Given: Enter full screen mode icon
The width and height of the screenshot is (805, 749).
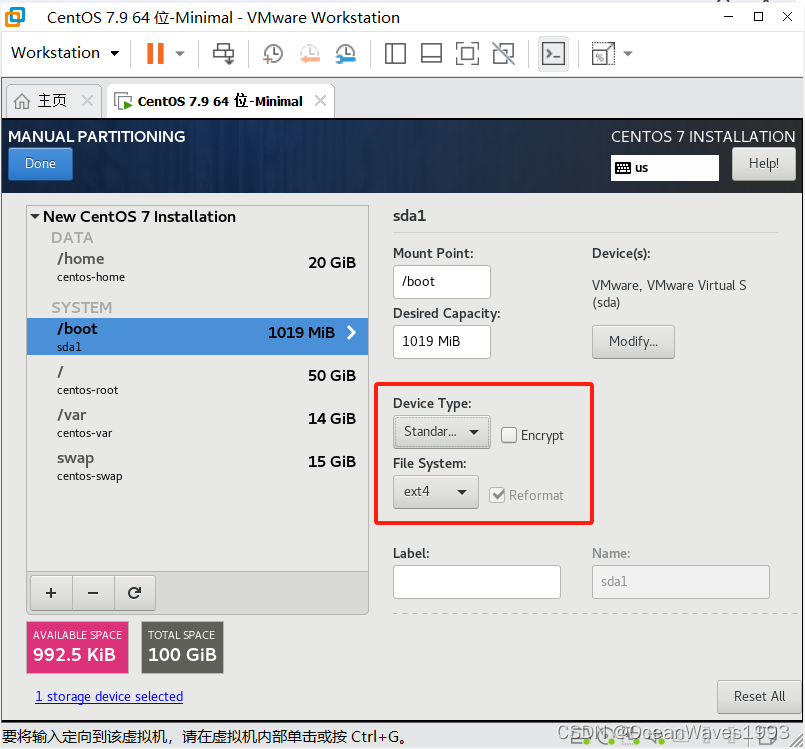Looking at the screenshot, I should [x=467, y=53].
